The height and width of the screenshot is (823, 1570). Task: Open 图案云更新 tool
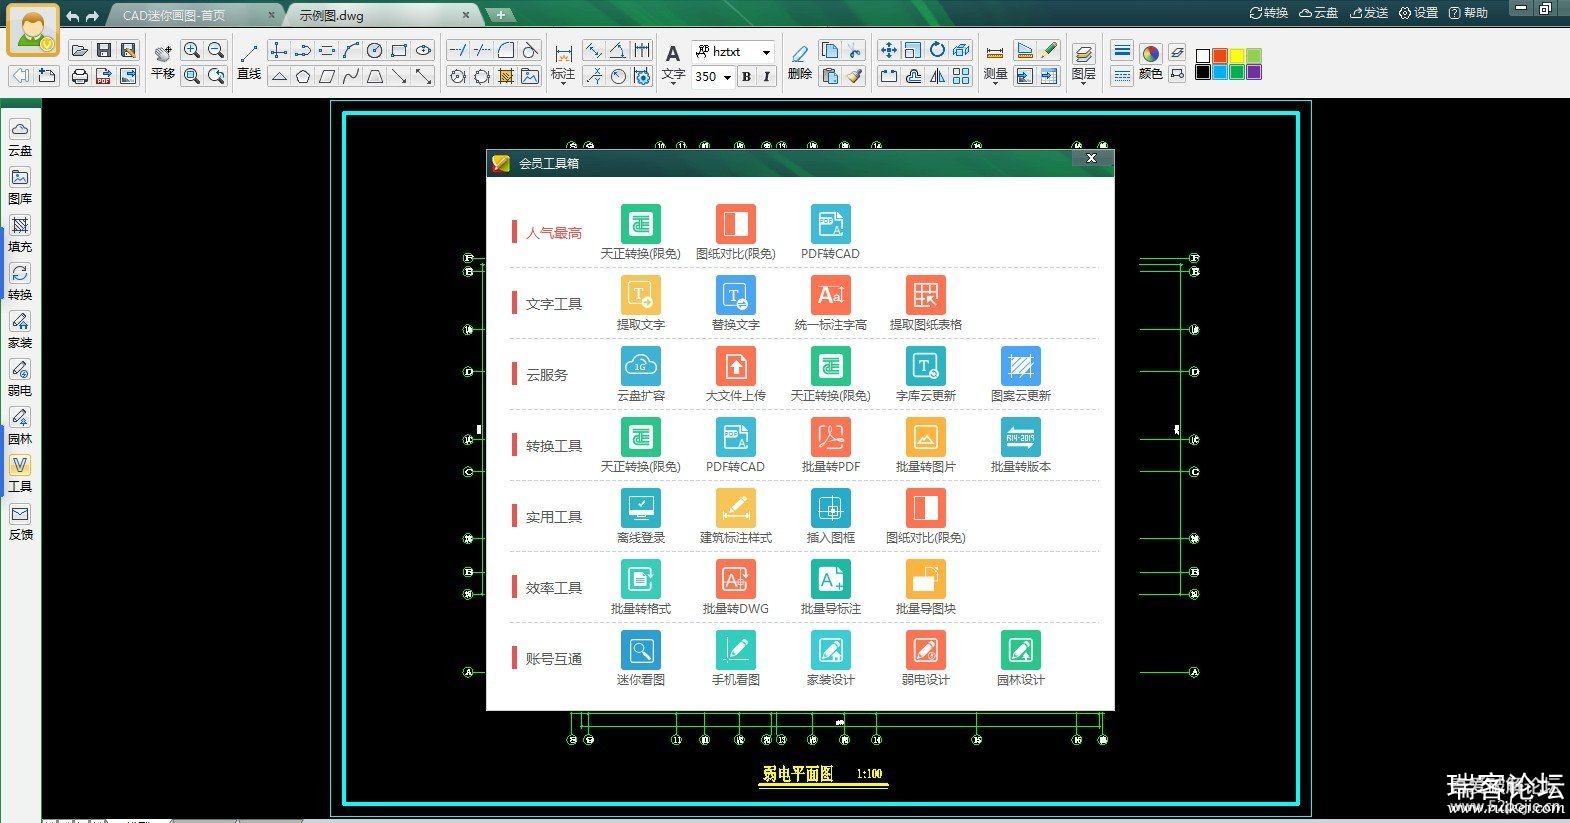1020,375
